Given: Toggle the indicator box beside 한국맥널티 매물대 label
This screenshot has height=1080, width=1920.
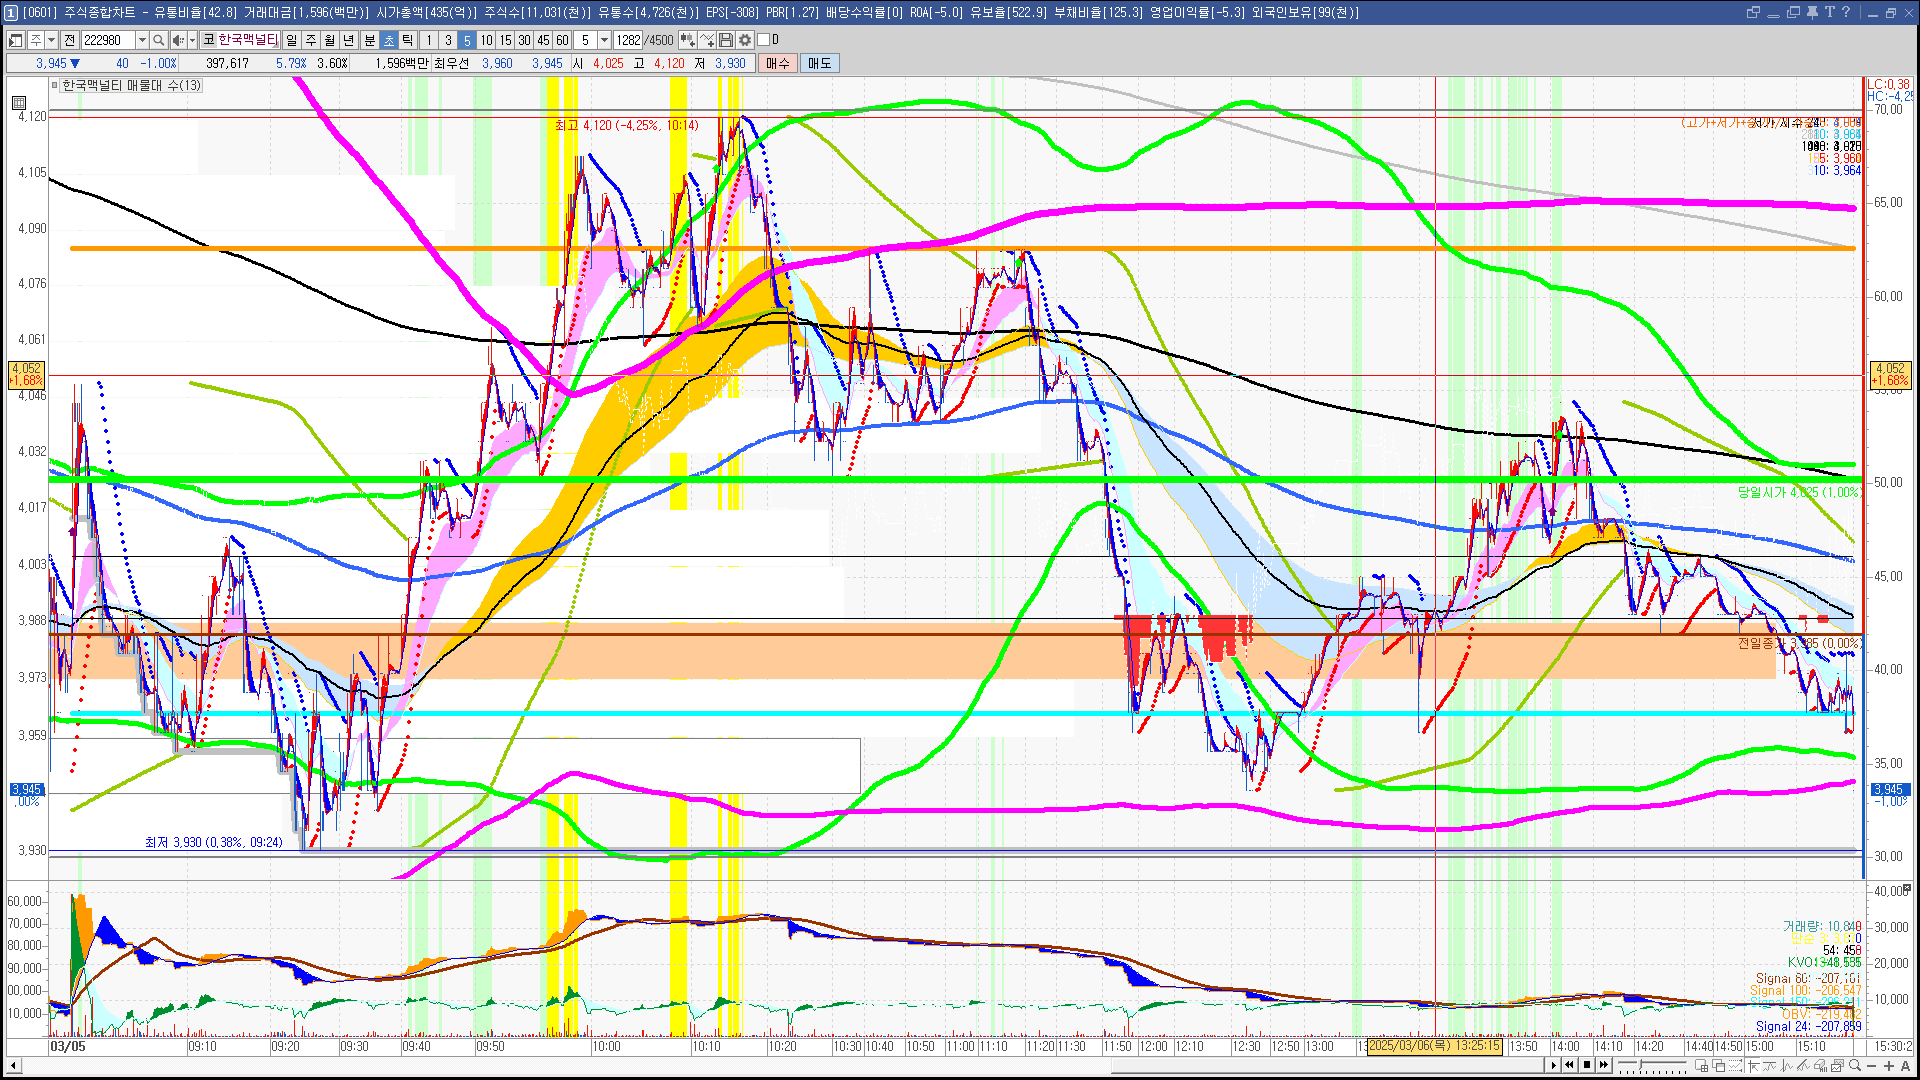Looking at the screenshot, I should 55,85.
